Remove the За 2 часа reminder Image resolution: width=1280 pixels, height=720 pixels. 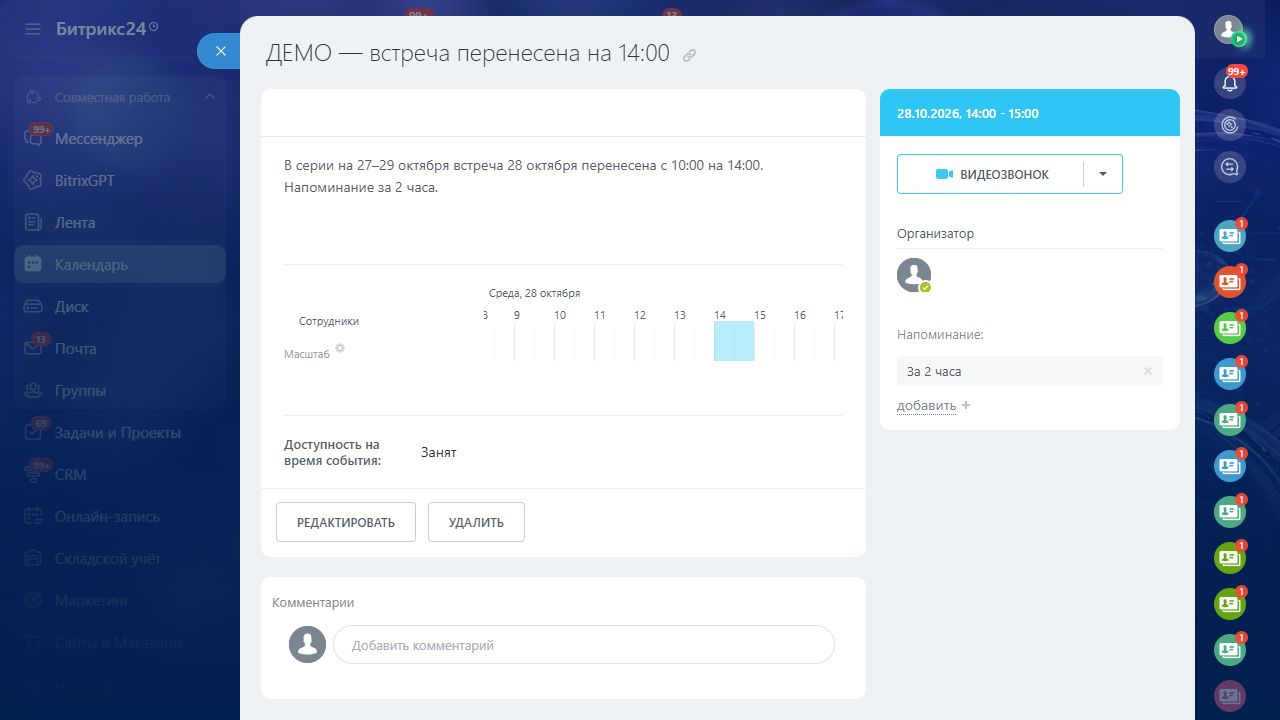(1148, 371)
